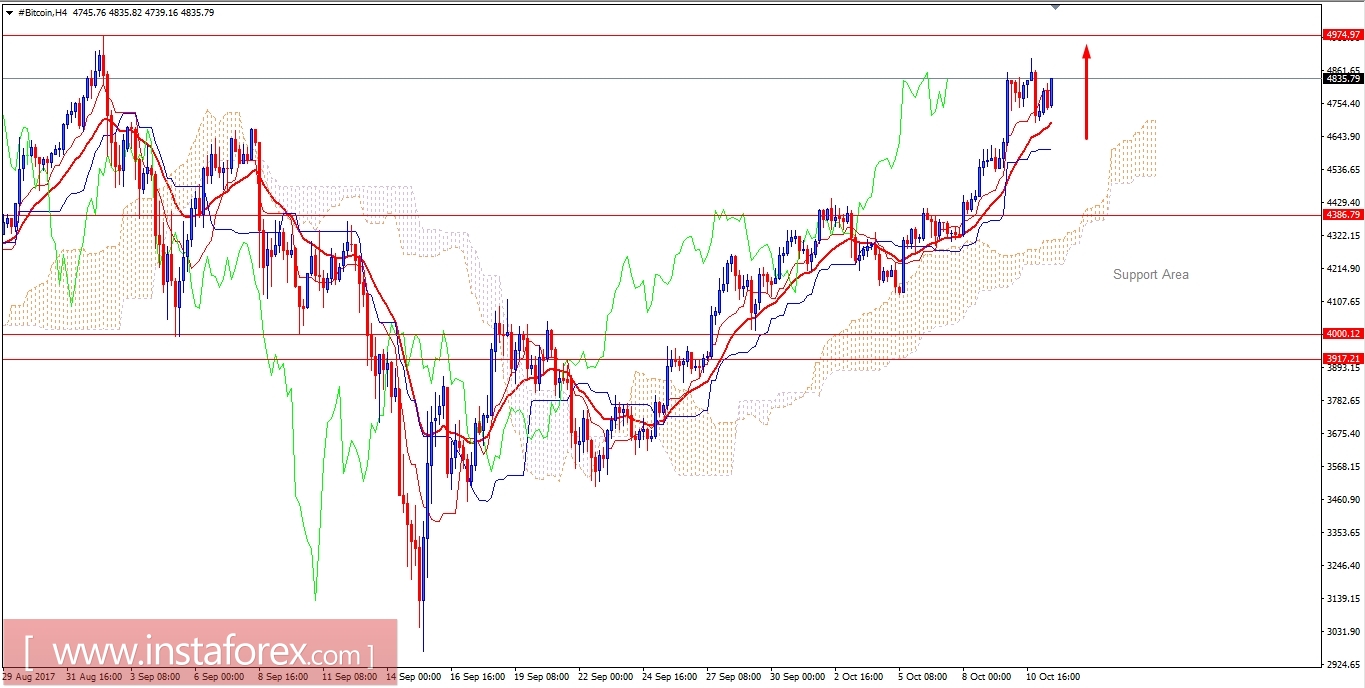Click the 4214.90 value on price axis
This screenshot has height=688, width=1365.
1342,269
